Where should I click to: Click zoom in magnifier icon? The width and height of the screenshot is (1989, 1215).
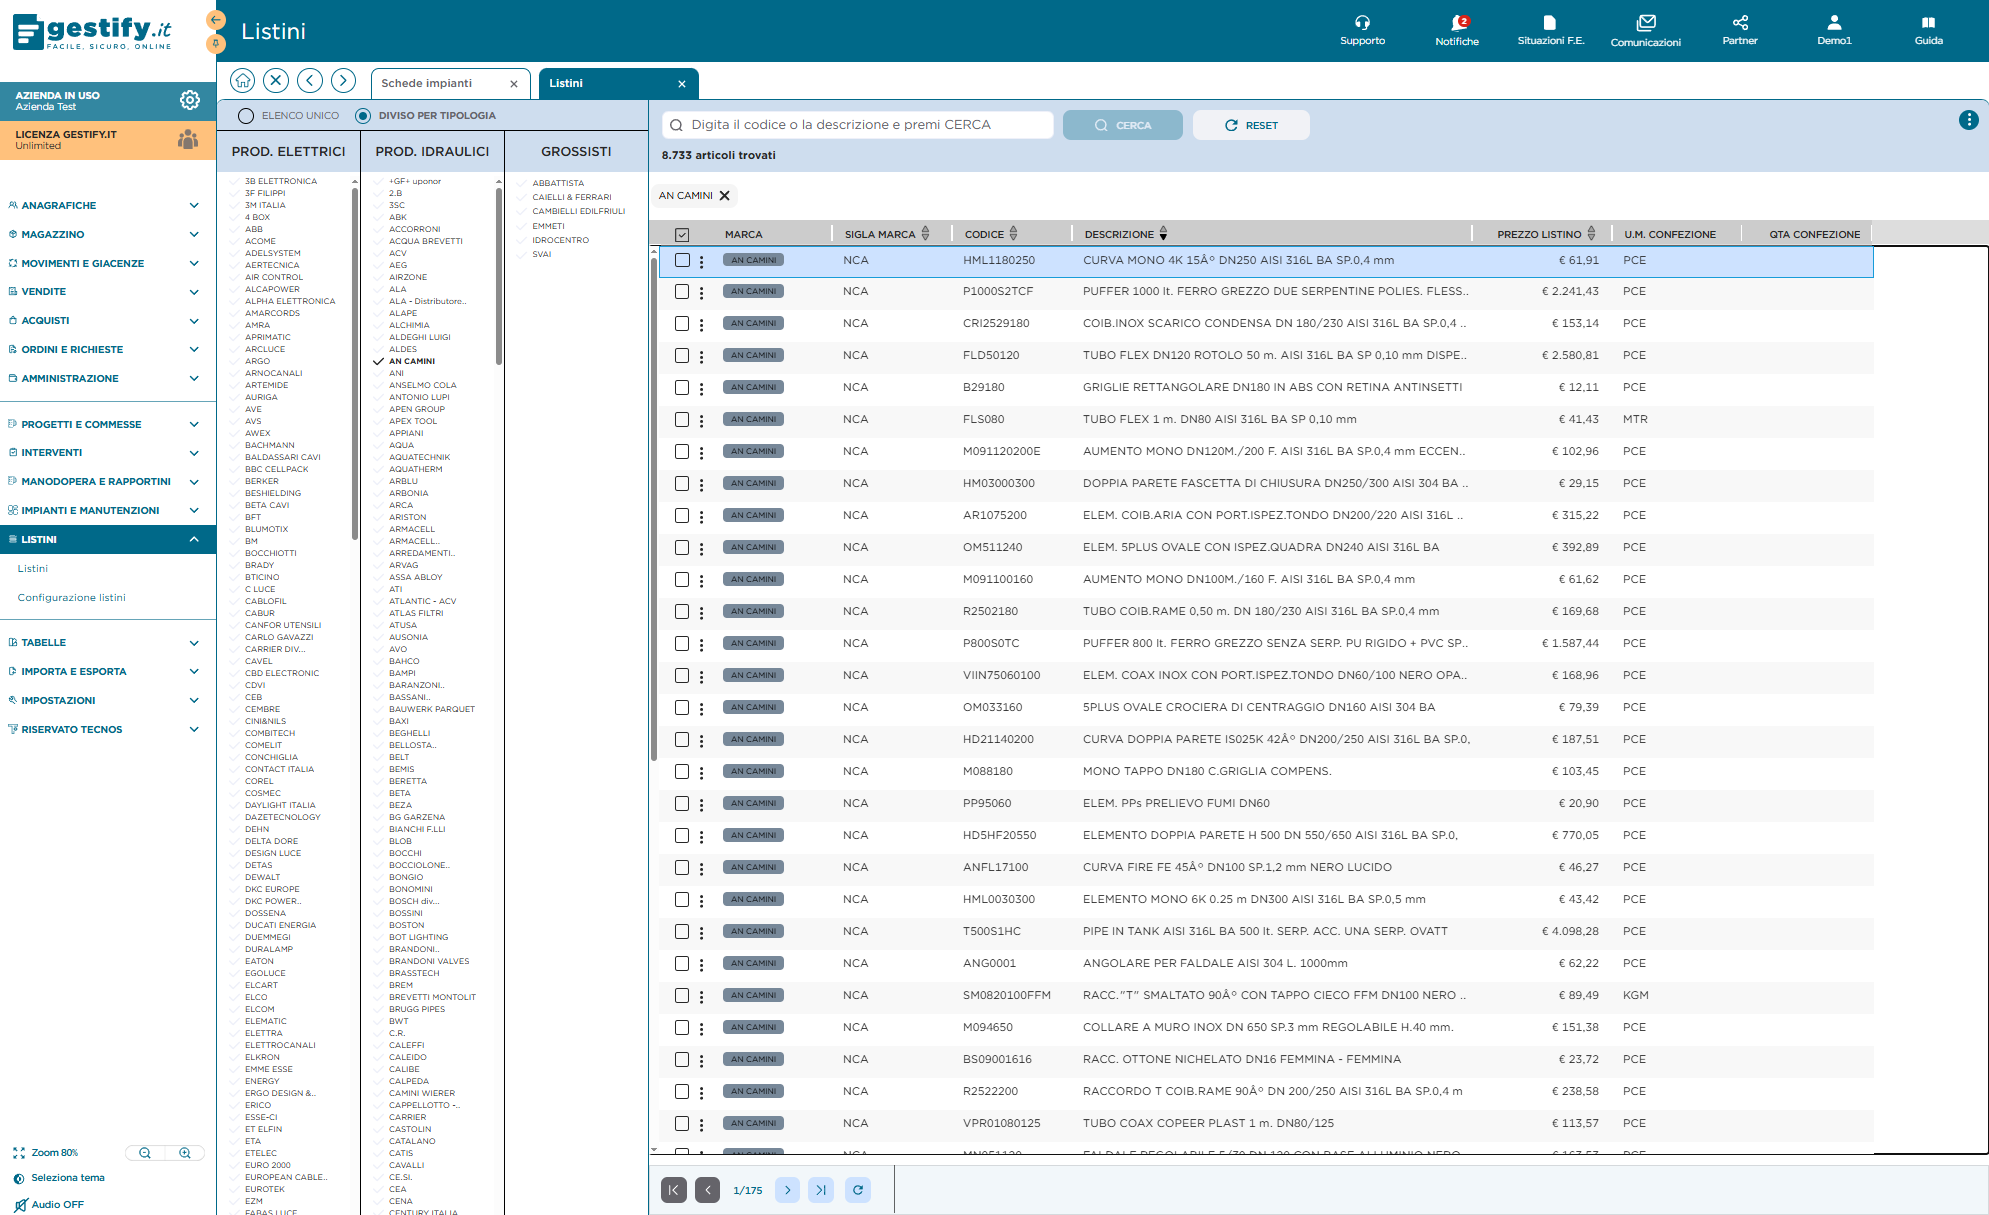[x=185, y=1153]
